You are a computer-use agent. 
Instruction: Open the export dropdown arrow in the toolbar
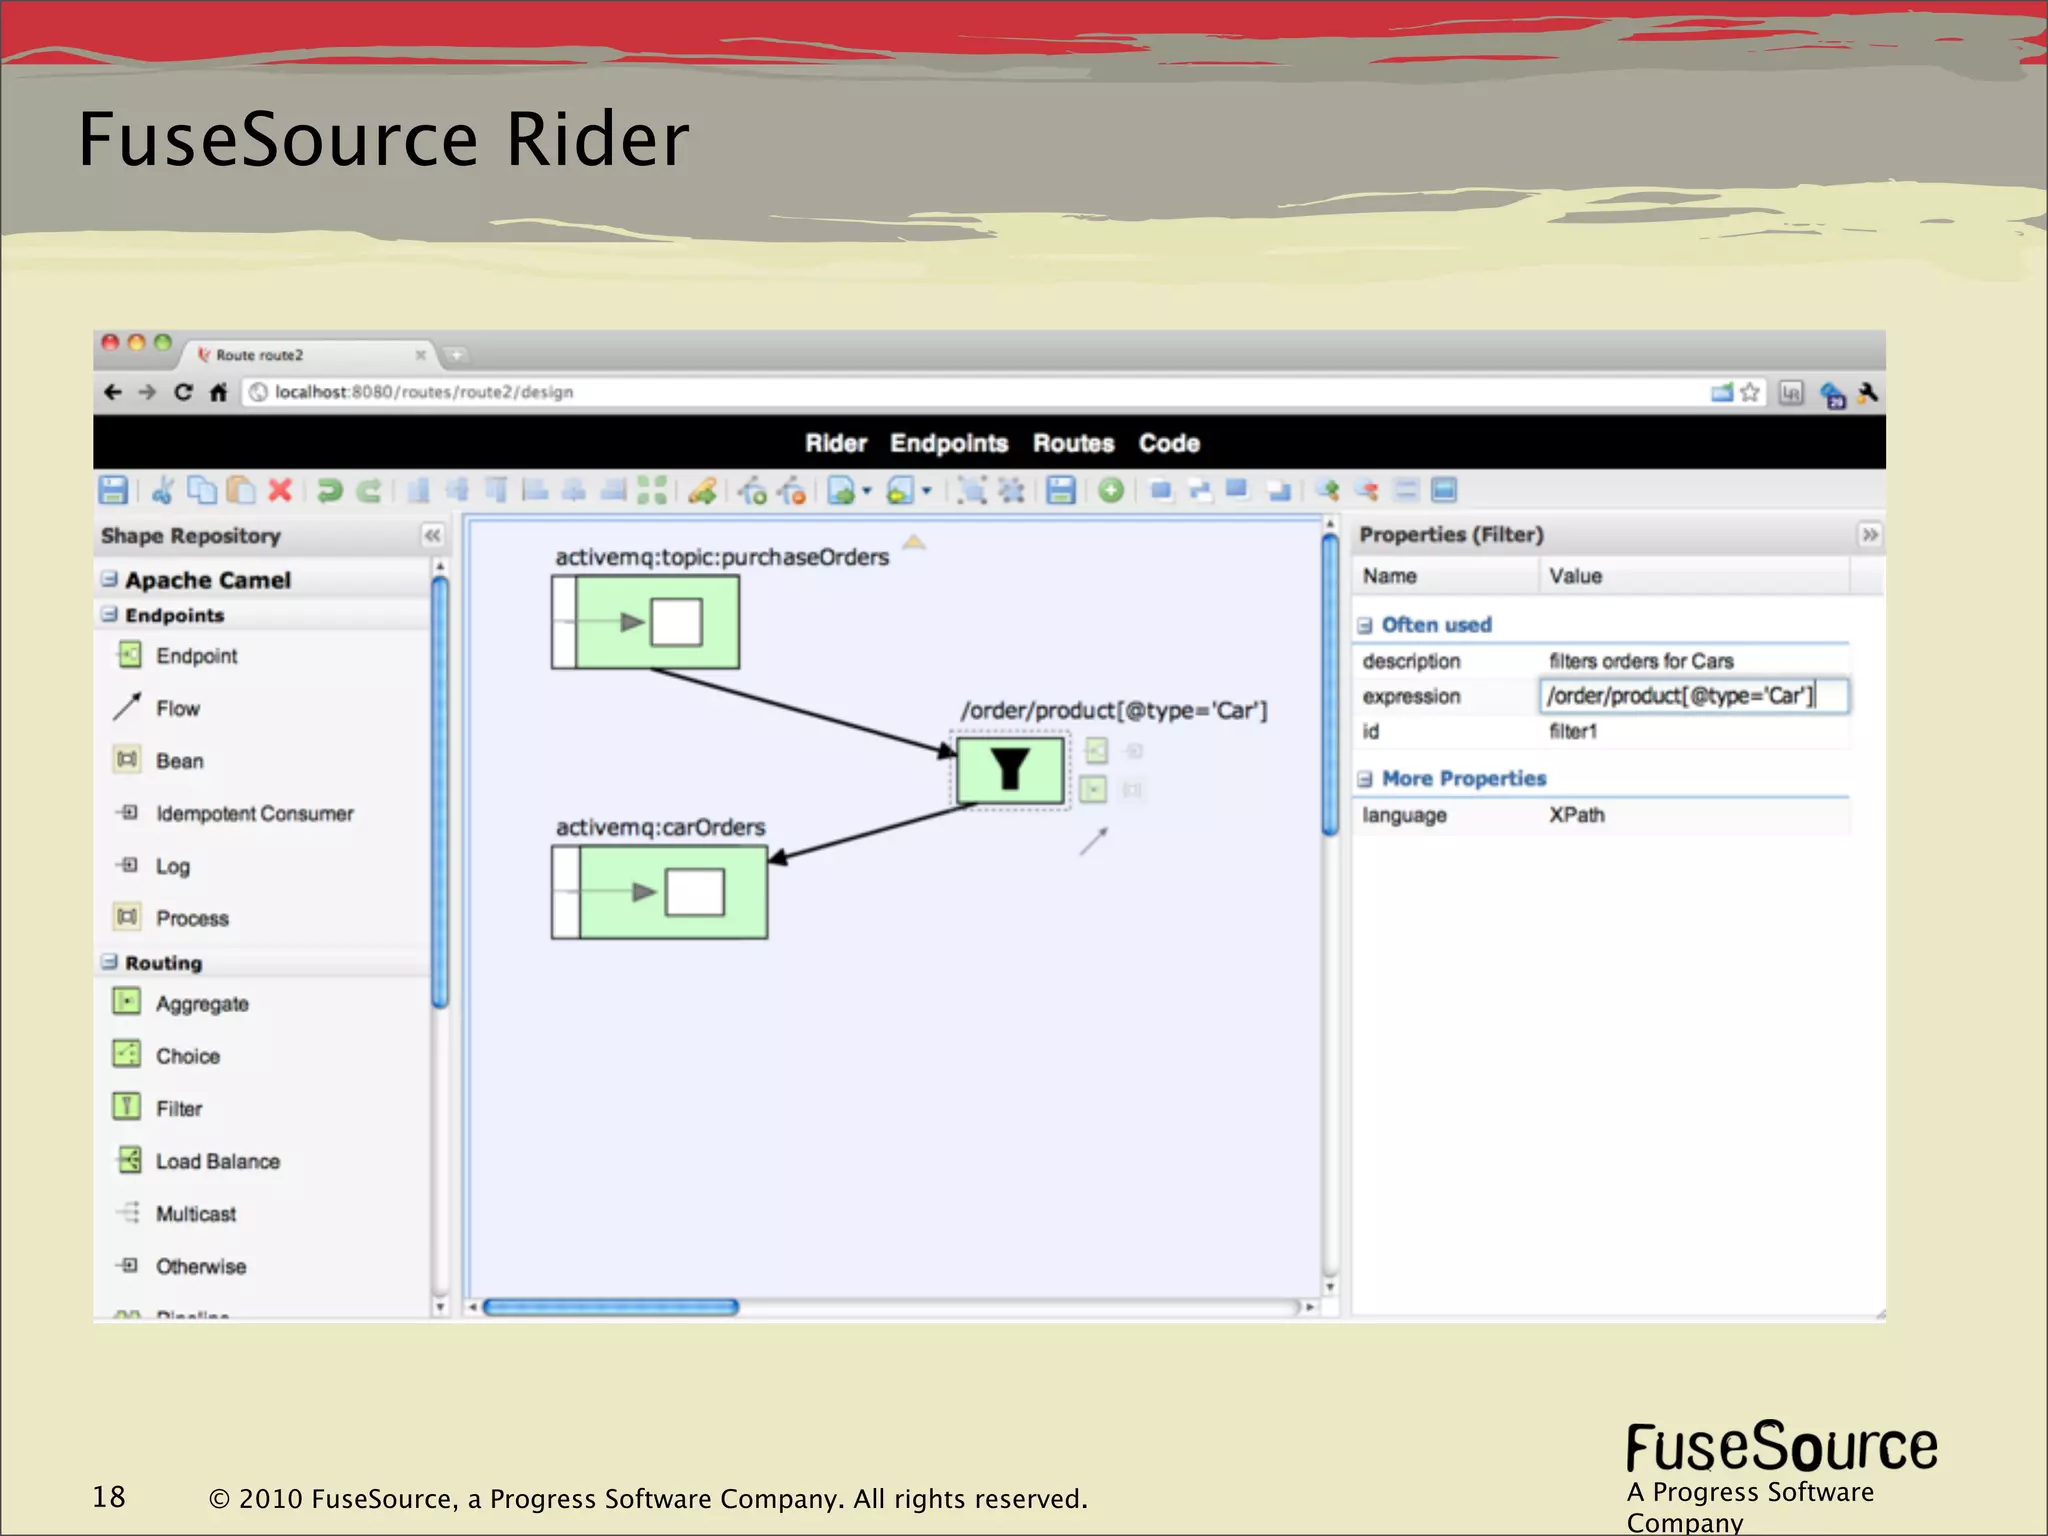coord(867,490)
